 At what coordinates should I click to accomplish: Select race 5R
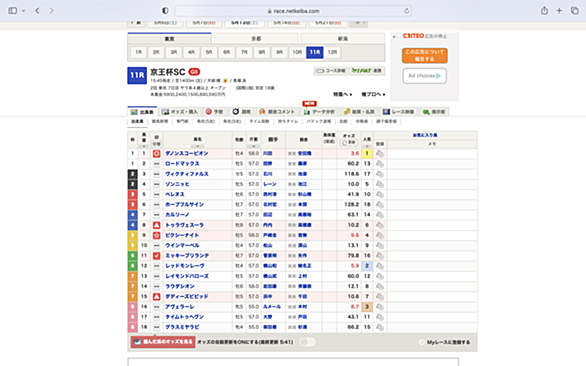209,52
